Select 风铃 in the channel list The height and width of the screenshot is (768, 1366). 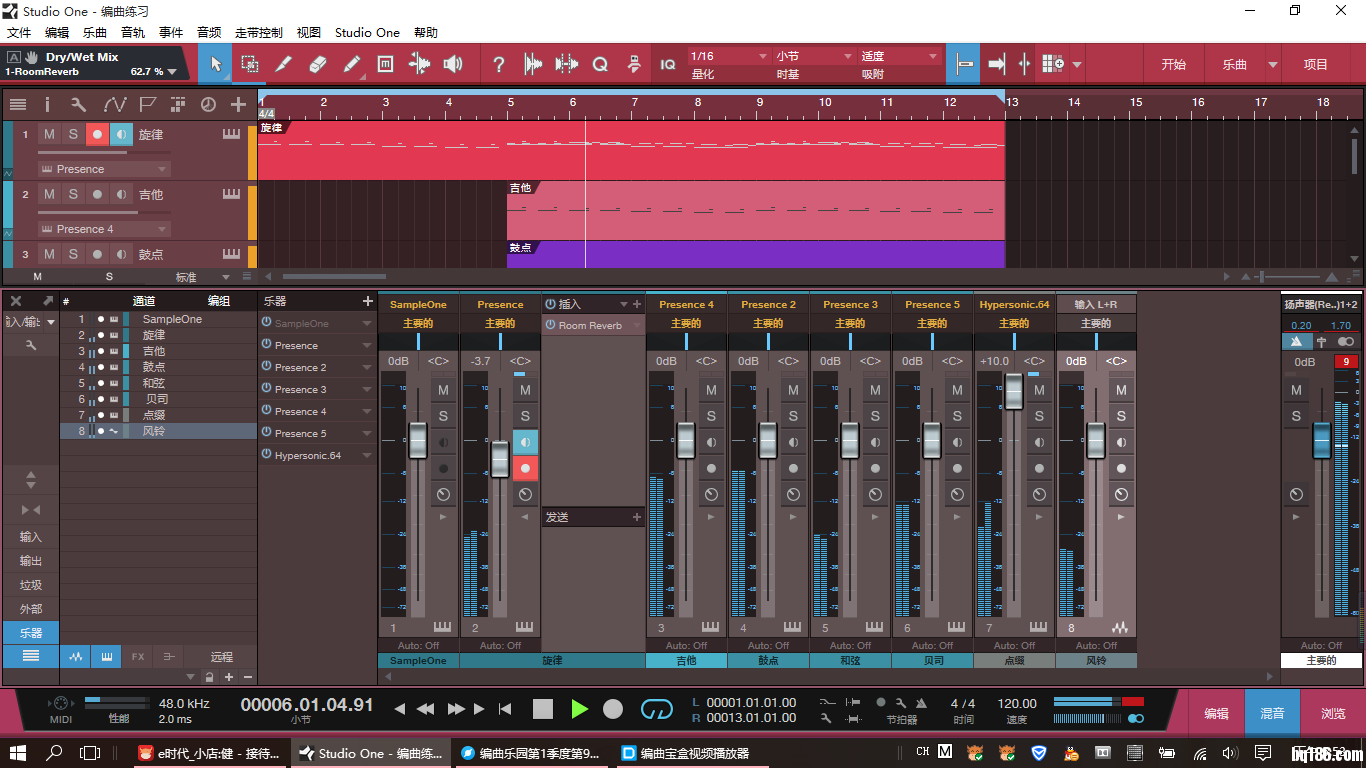pyautogui.click(x=158, y=431)
